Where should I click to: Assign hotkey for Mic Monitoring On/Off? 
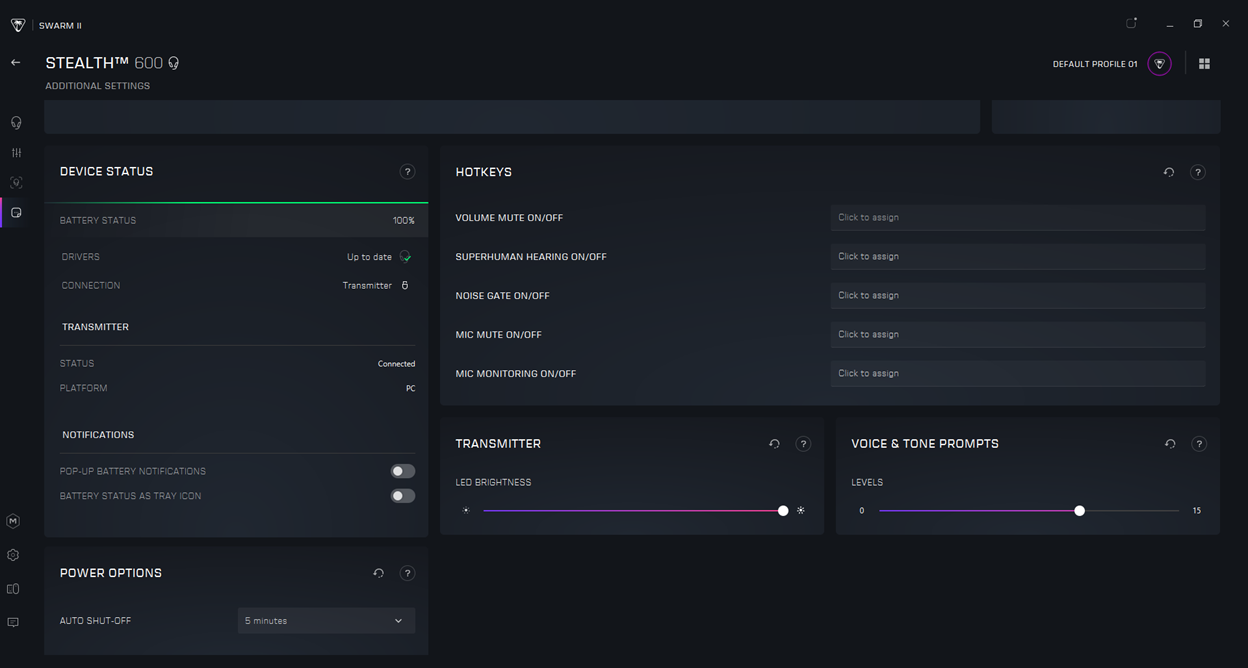1018,373
